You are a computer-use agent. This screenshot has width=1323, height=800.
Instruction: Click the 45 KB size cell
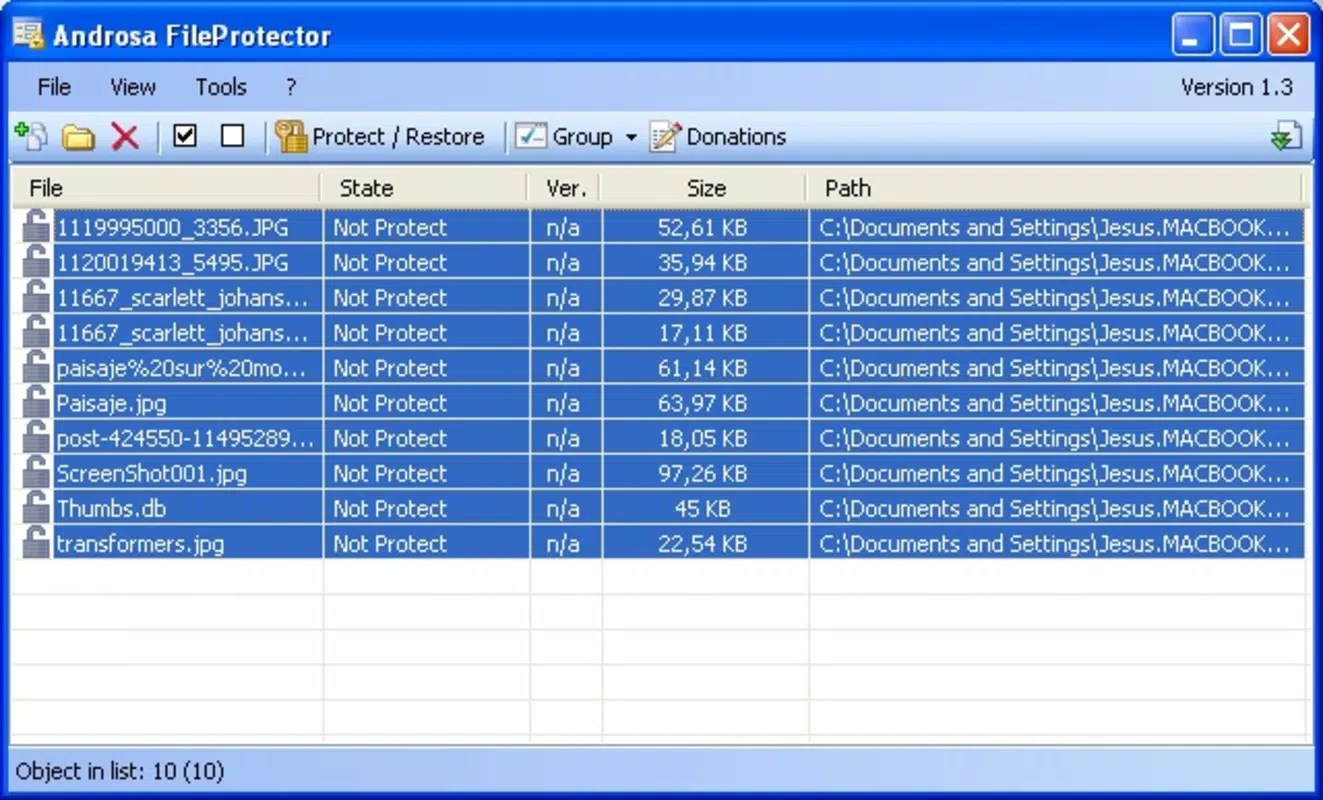pyautogui.click(x=703, y=509)
